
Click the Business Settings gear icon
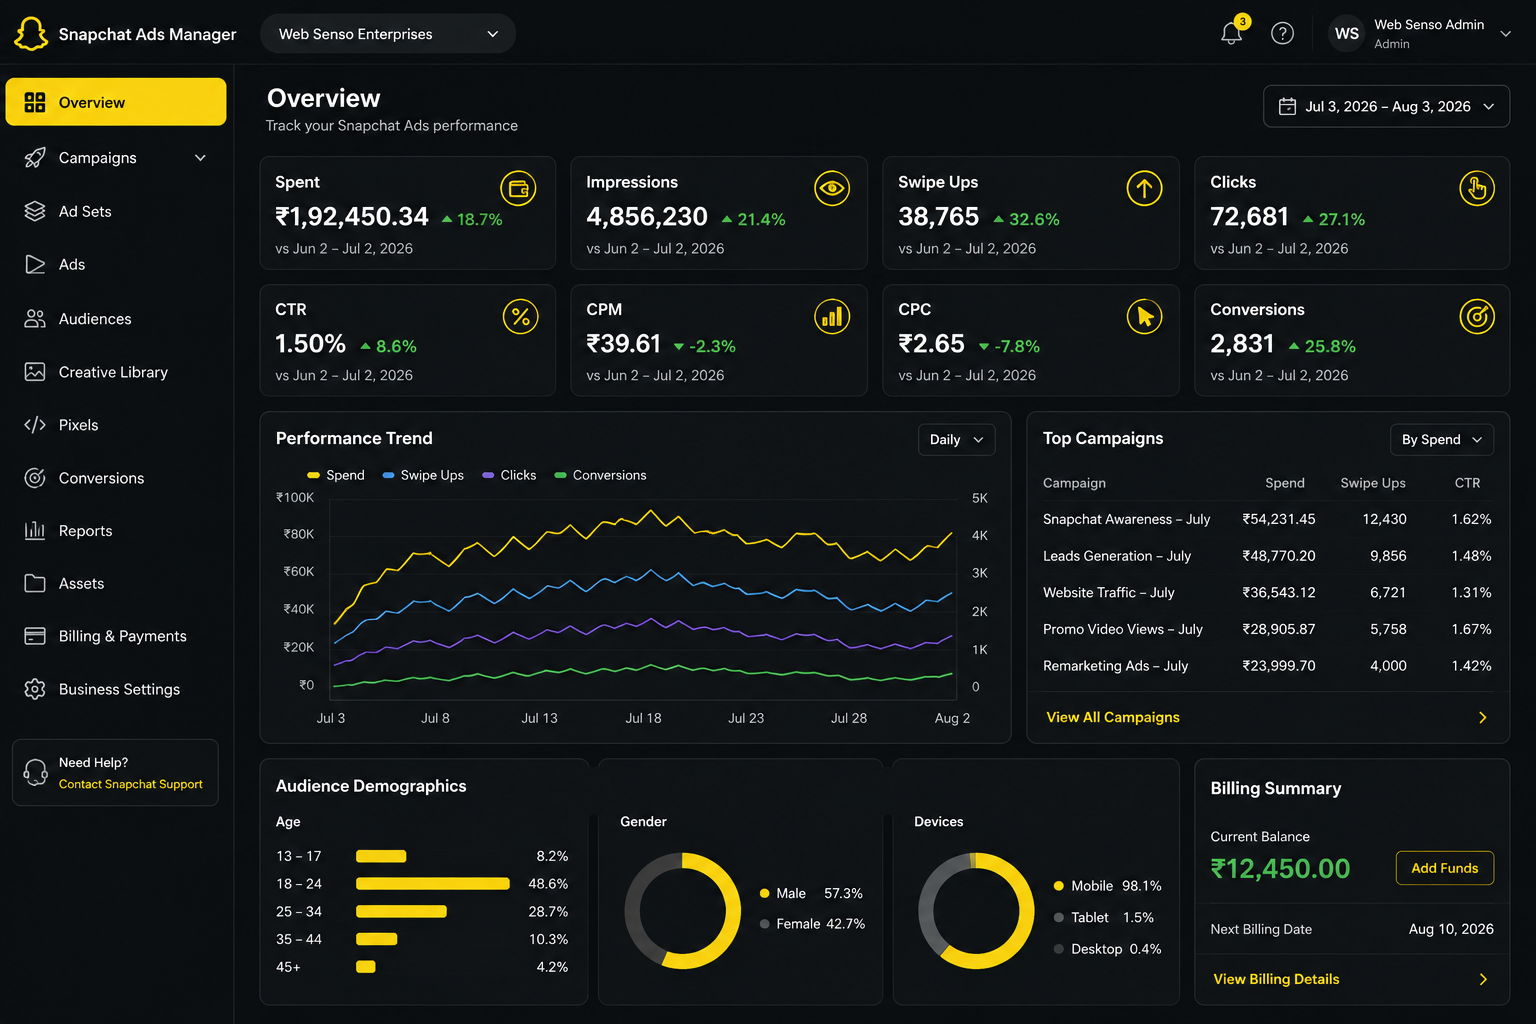(x=35, y=689)
